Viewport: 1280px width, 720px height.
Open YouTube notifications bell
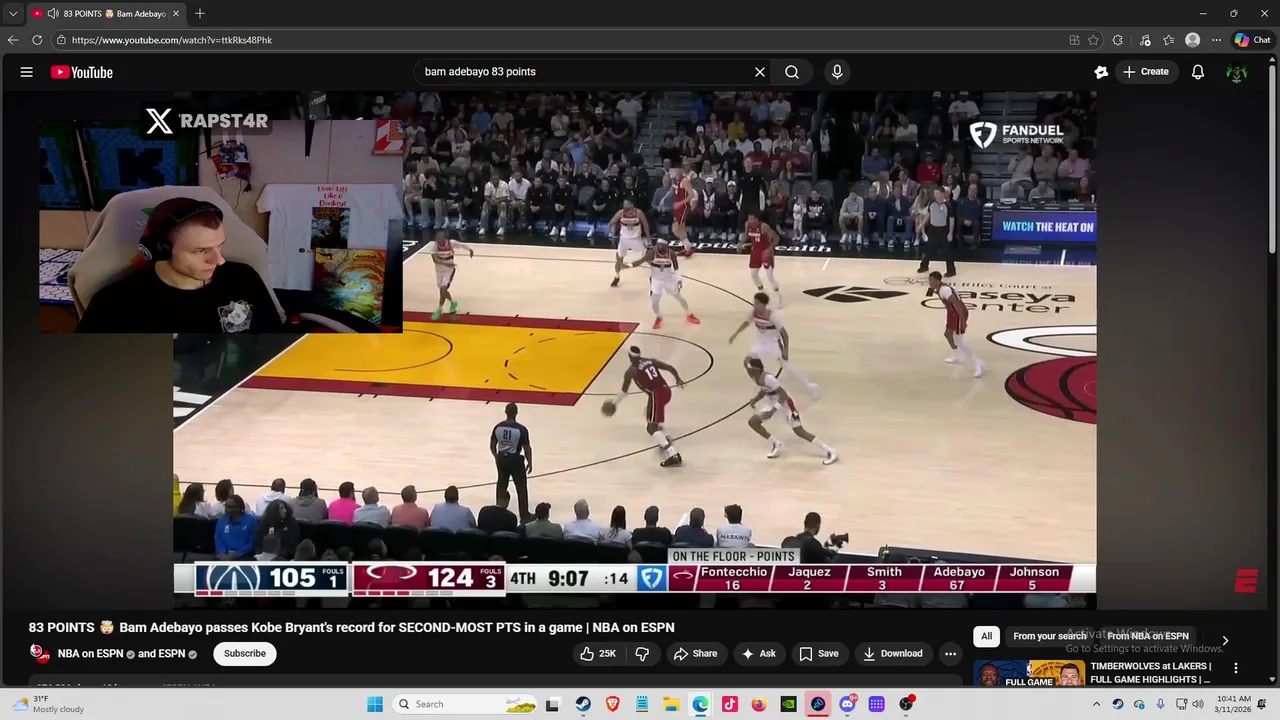tap(1198, 72)
